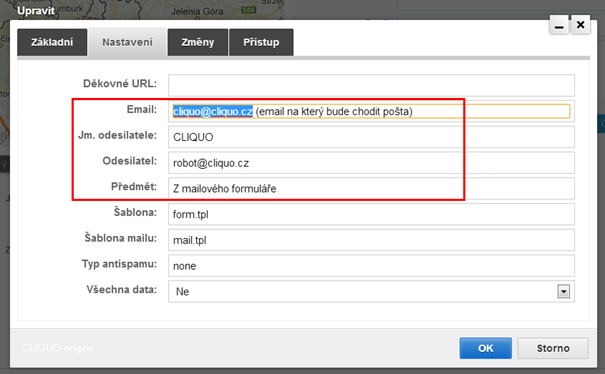This screenshot has height=374, width=605.
Task: Expand the Všechna data combo box showing Ne
Action: pyautogui.click(x=371, y=291)
